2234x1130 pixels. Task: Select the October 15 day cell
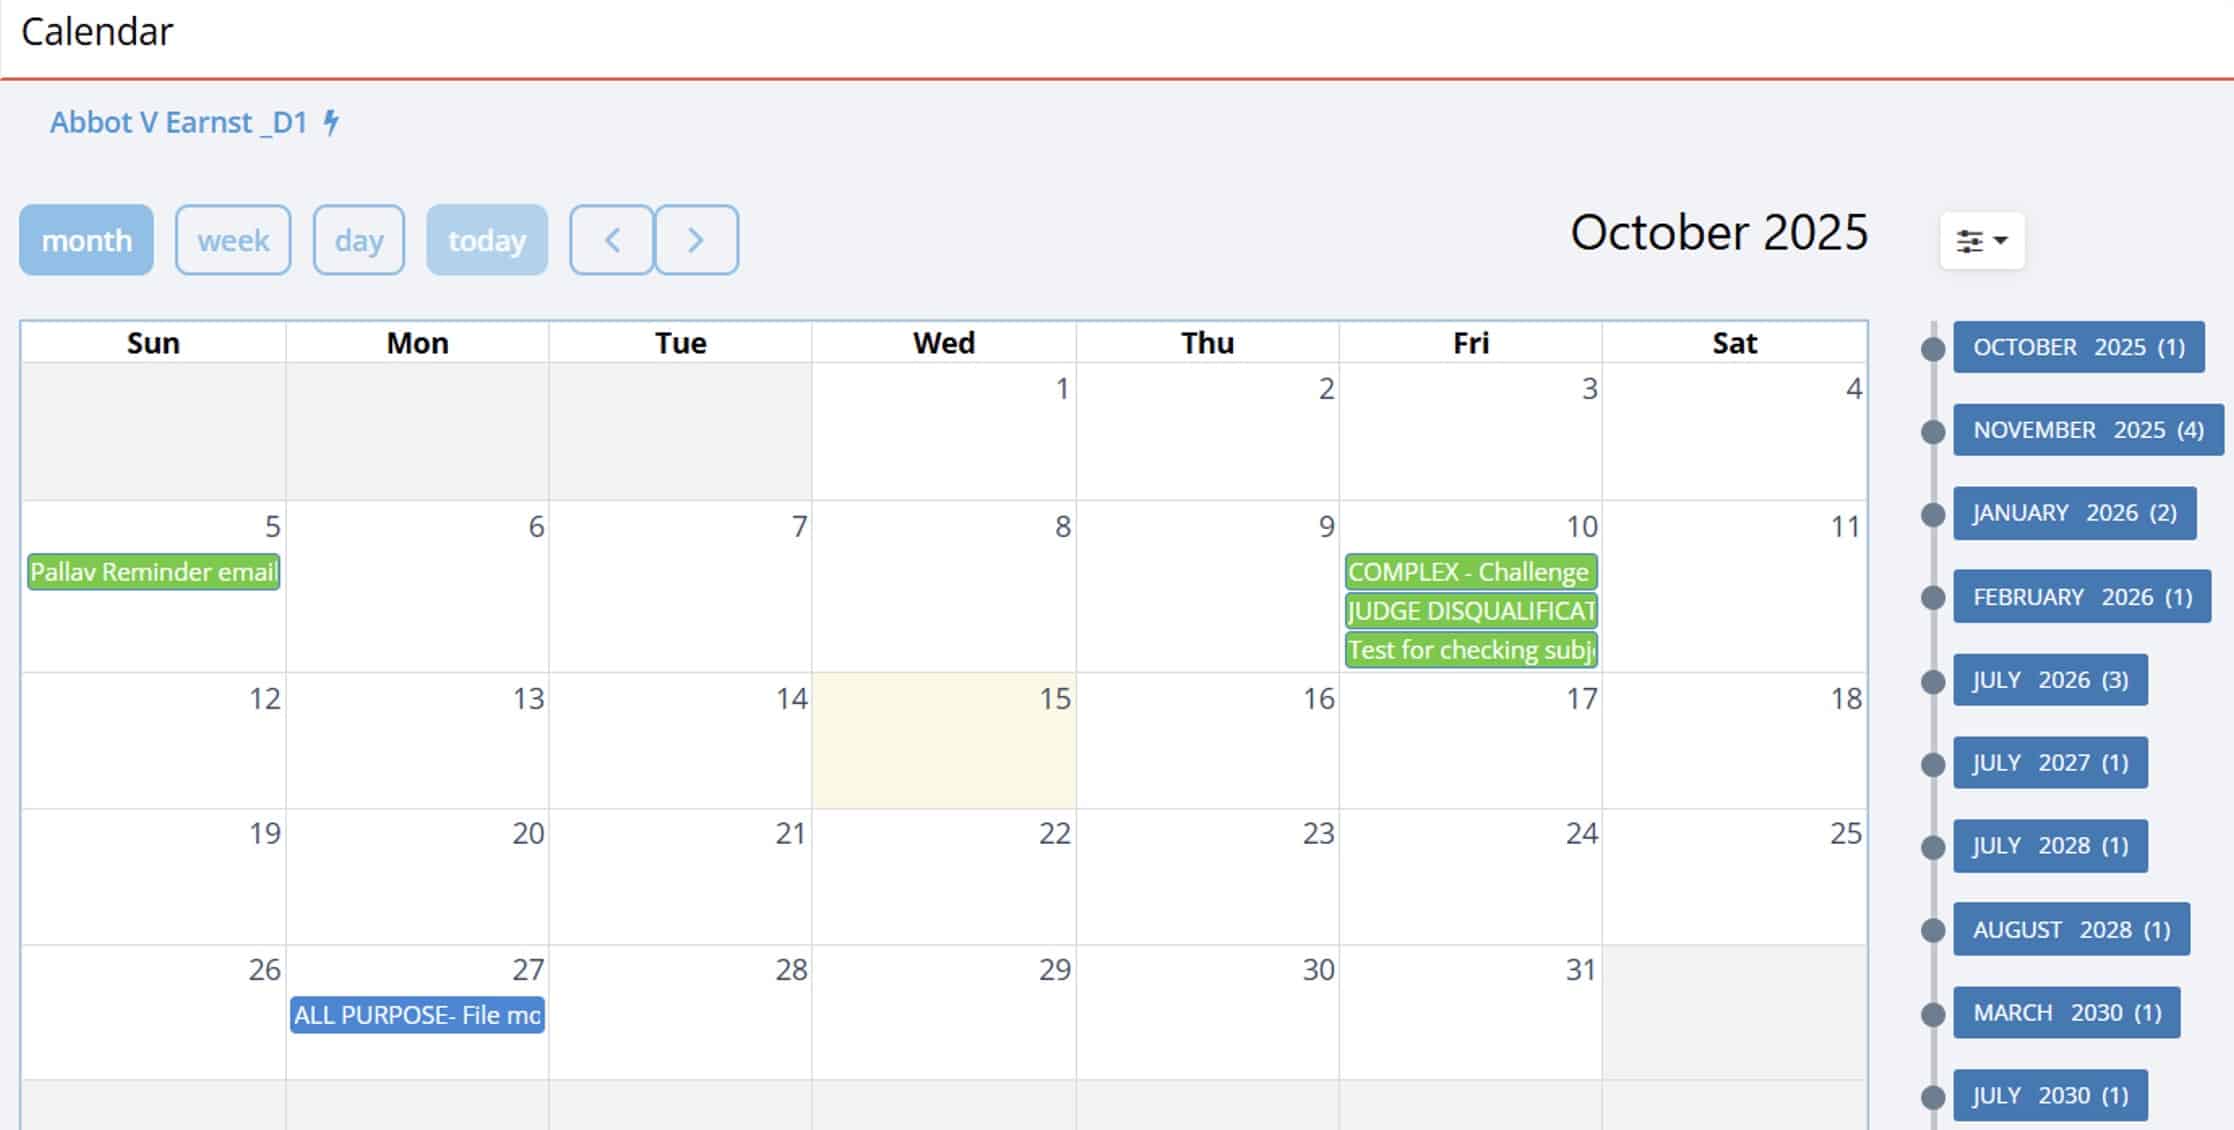(x=943, y=750)
